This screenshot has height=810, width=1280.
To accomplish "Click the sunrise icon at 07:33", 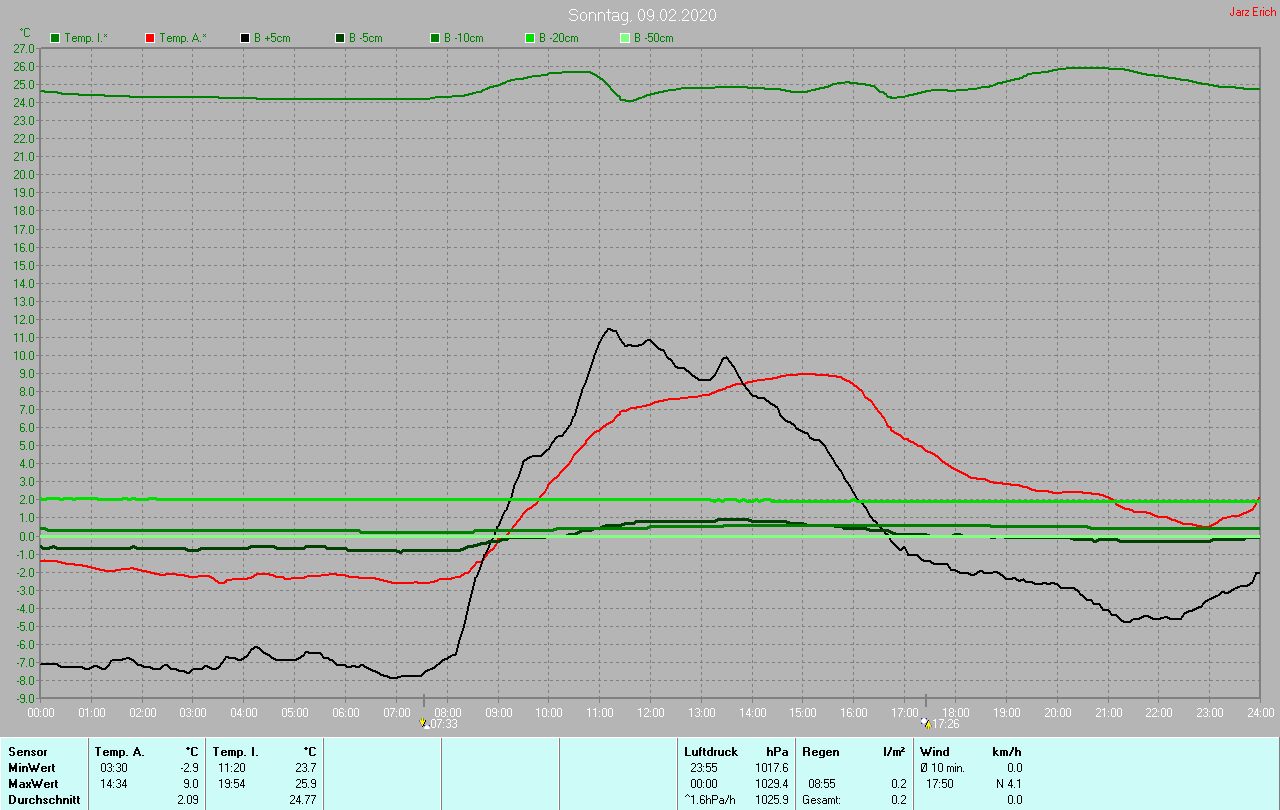I will (x=424, y=723).
